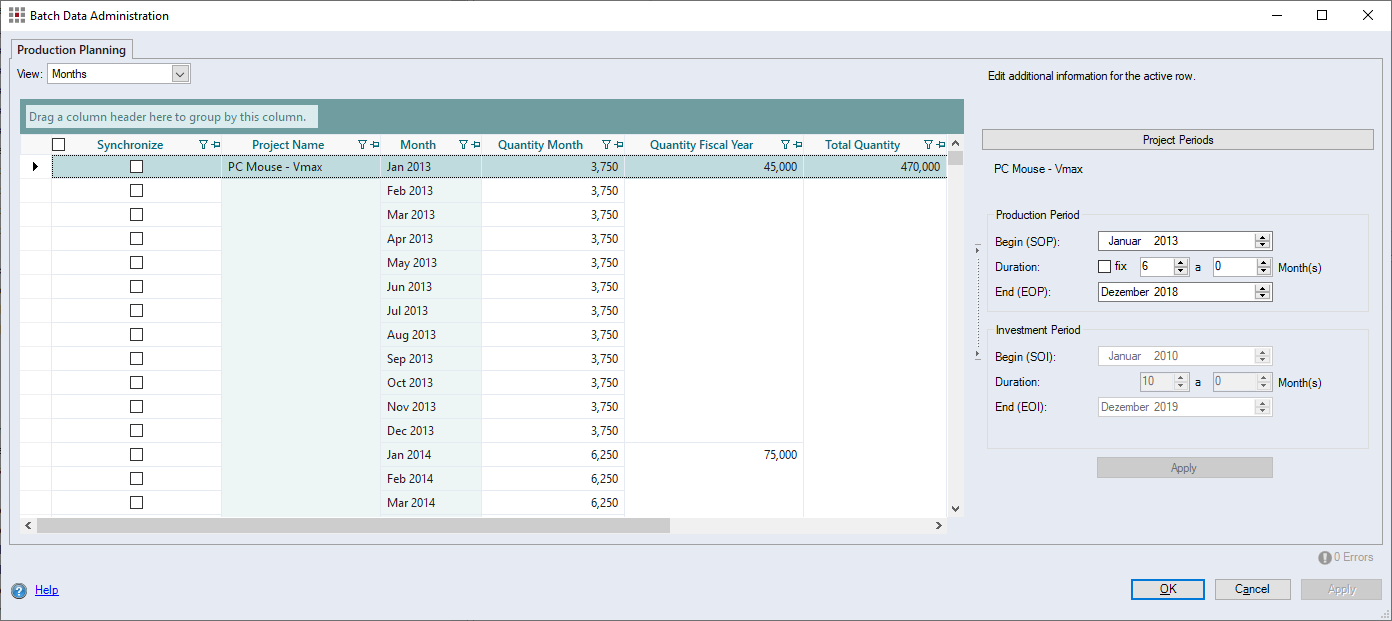Image resolution: width=1392 pixels, height=621 pixels.
Task: Pin the Total Quantity column
Action: [940, 145]
